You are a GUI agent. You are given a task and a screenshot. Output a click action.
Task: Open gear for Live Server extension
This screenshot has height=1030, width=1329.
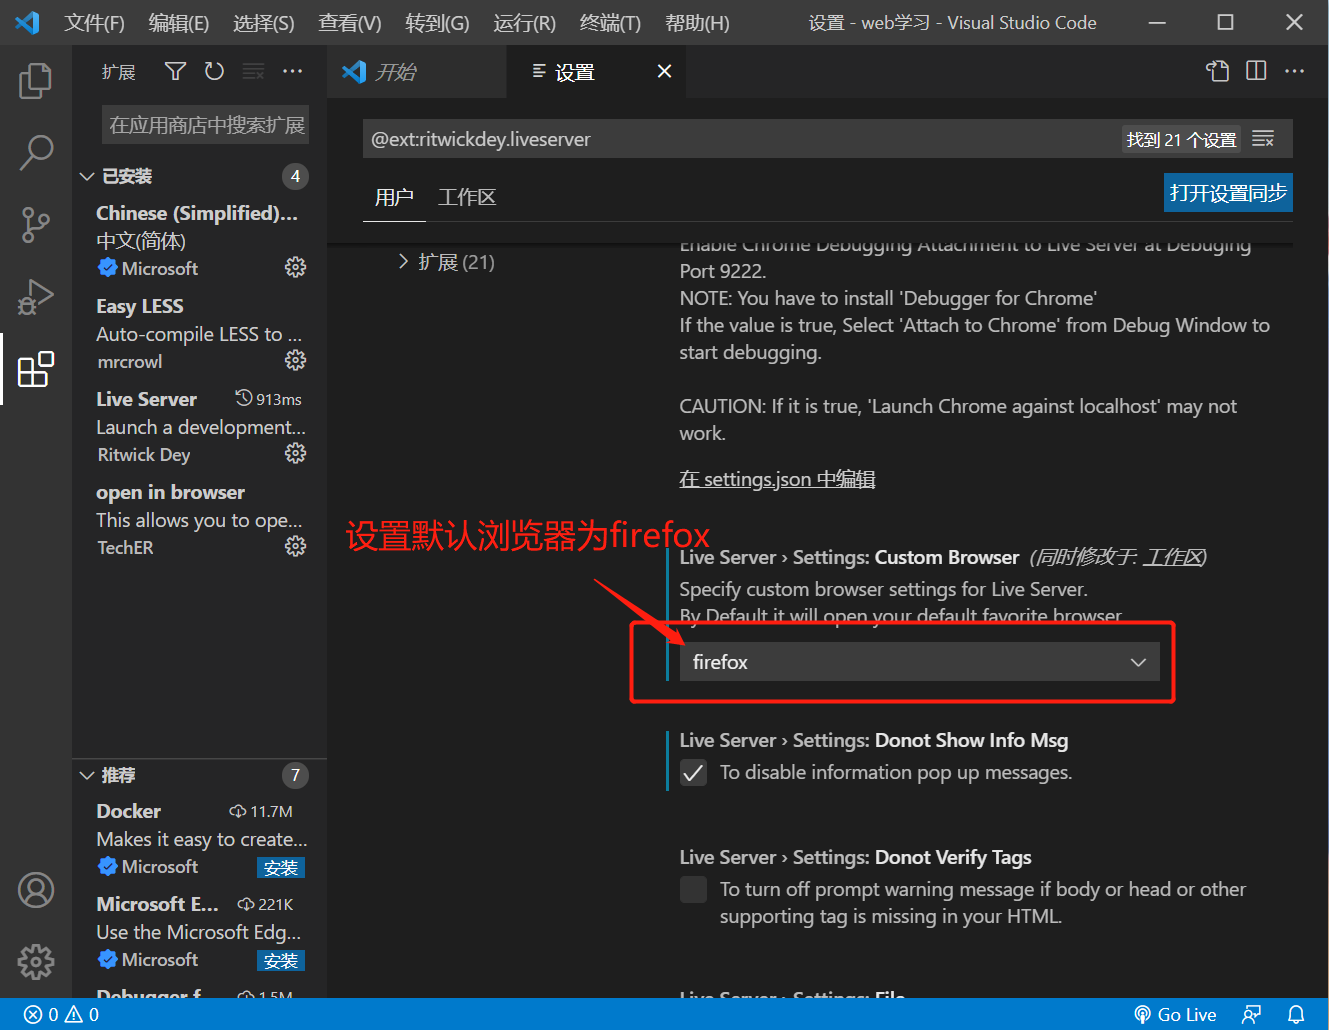pyautogui.click(x=295, y=453)
